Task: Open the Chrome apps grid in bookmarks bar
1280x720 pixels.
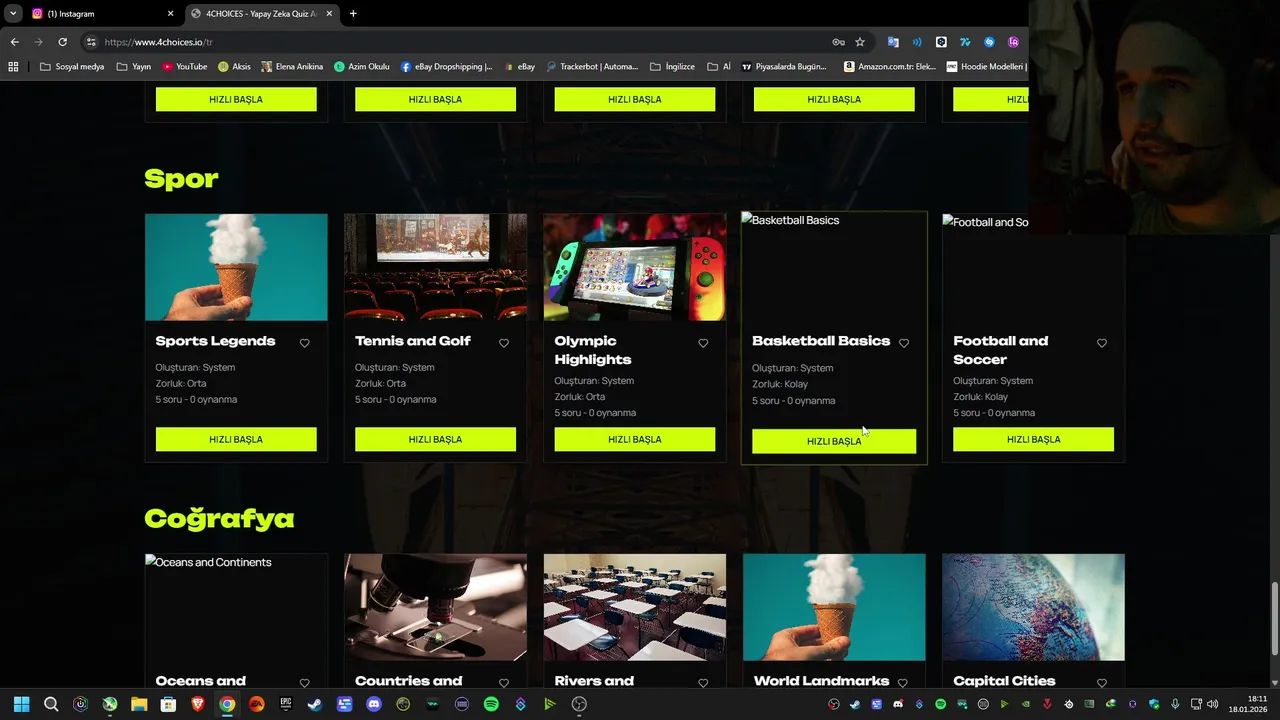Action: (x=13, y=67)
